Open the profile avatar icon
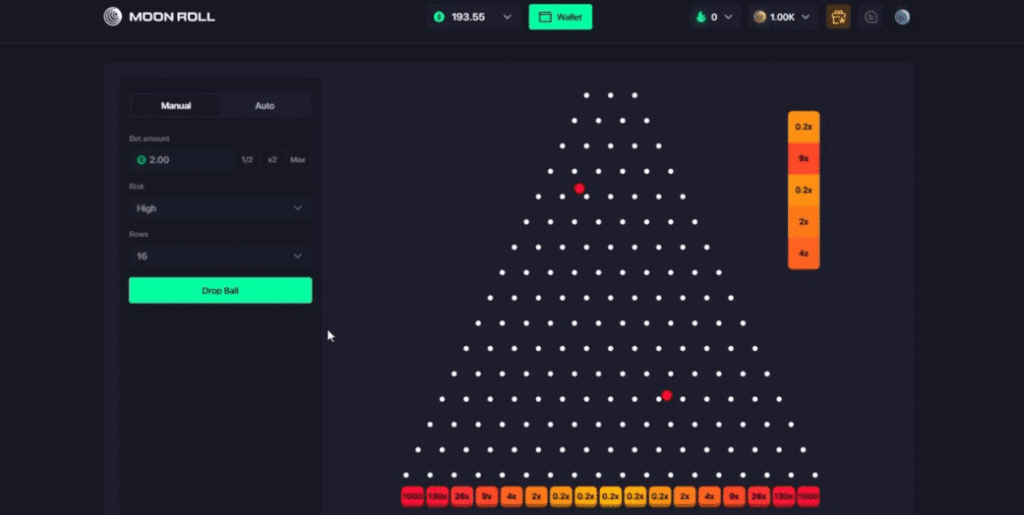Viewport: 1024px width, 515px height. (x=902, y=17)
